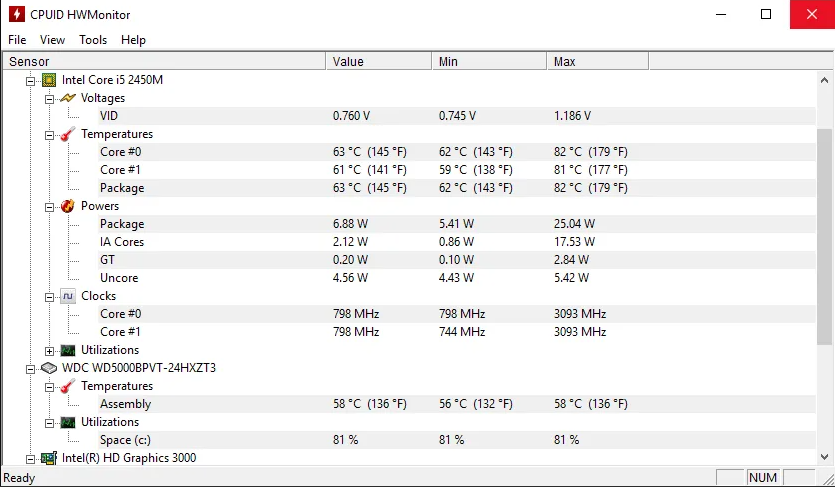The height and width of the screenshot is (487, 835).
Task: Click the scrollbar down arrow
Action: point(824,457)
